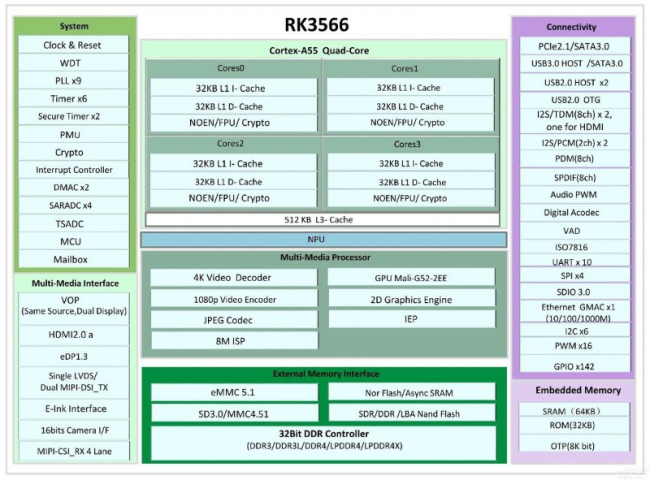This screenshot has width=650, height=480.
Task: Select the SARADC x4 block
Action: pyautogui.click(x=73, y=206)
